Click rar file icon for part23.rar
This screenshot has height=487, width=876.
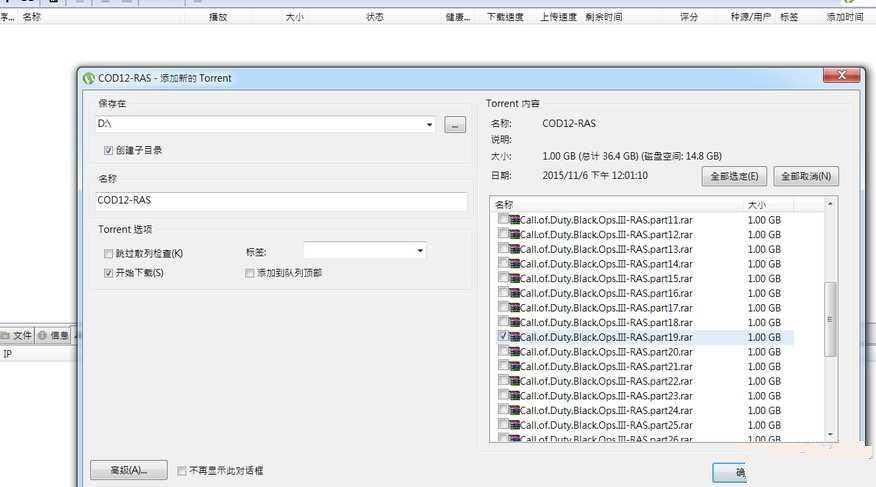515,395
